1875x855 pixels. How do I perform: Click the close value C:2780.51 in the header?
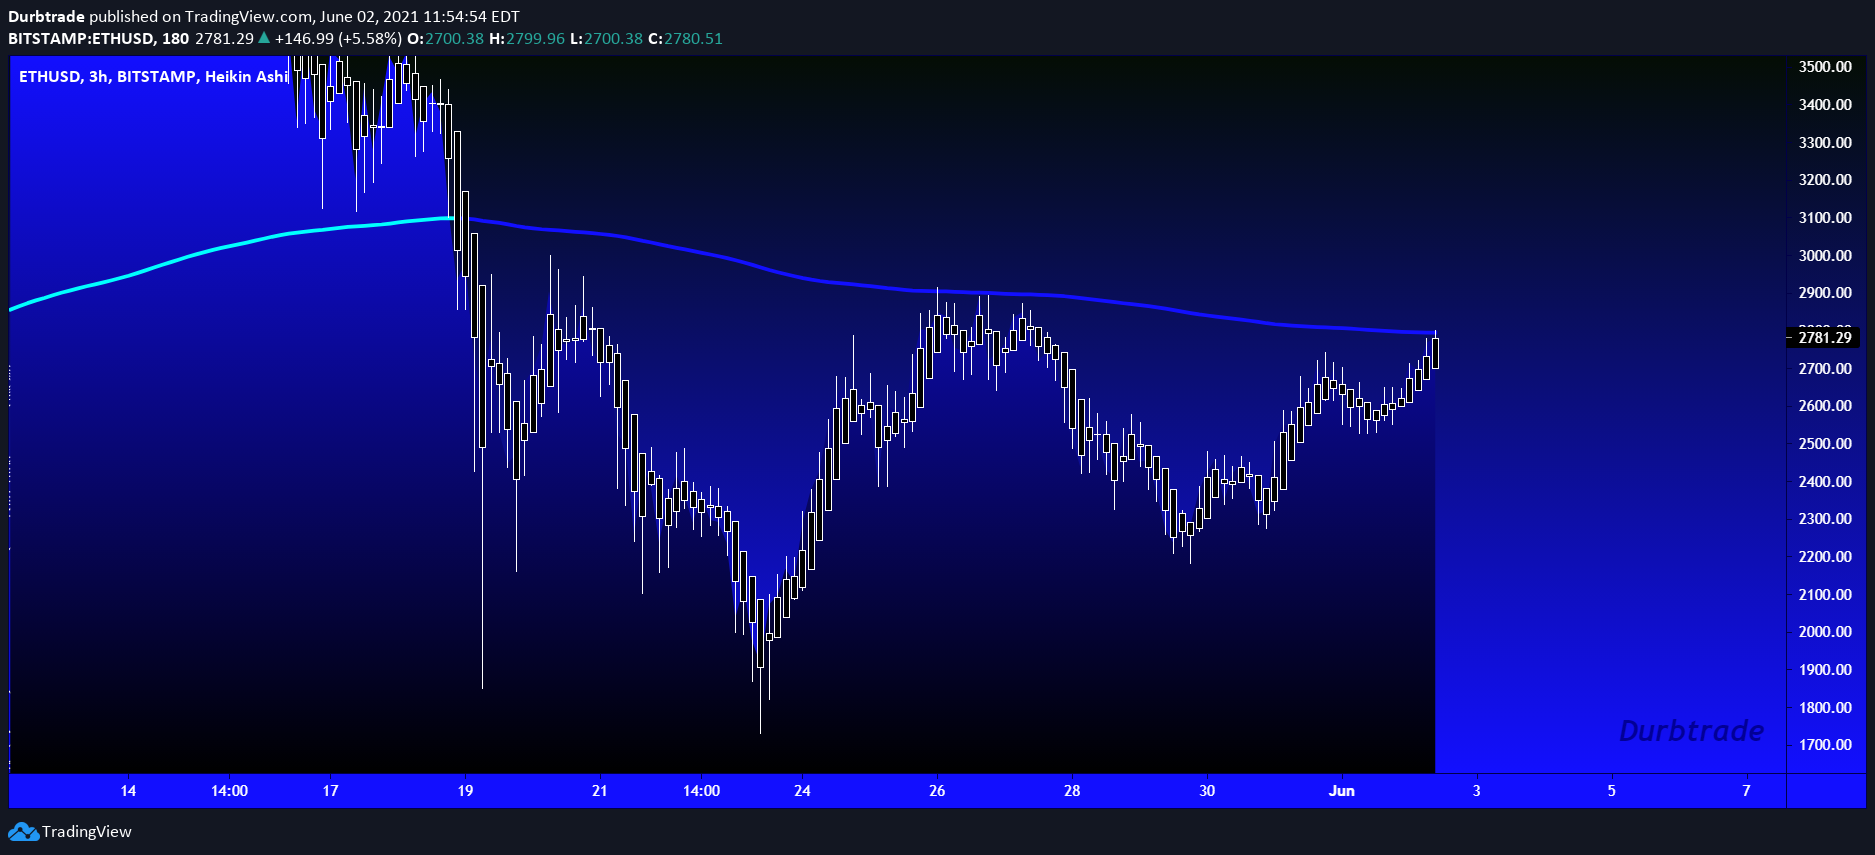tap(685, 38)
